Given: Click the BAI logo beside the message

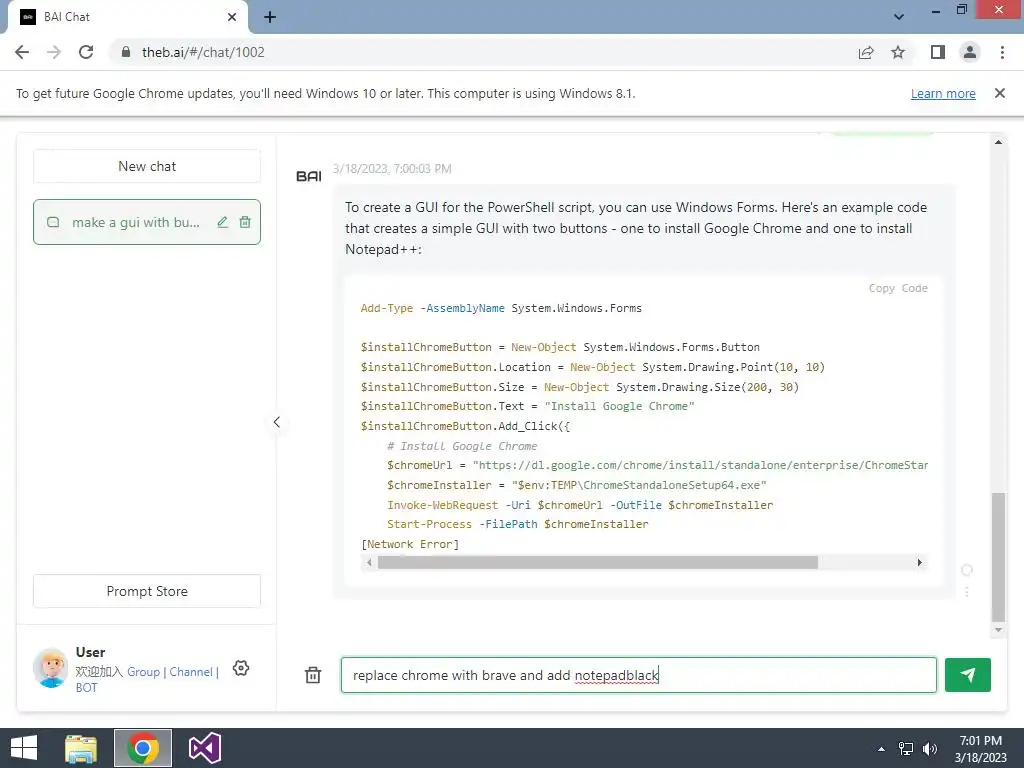Looking at the screenshot, I should [x=309, y=176].
